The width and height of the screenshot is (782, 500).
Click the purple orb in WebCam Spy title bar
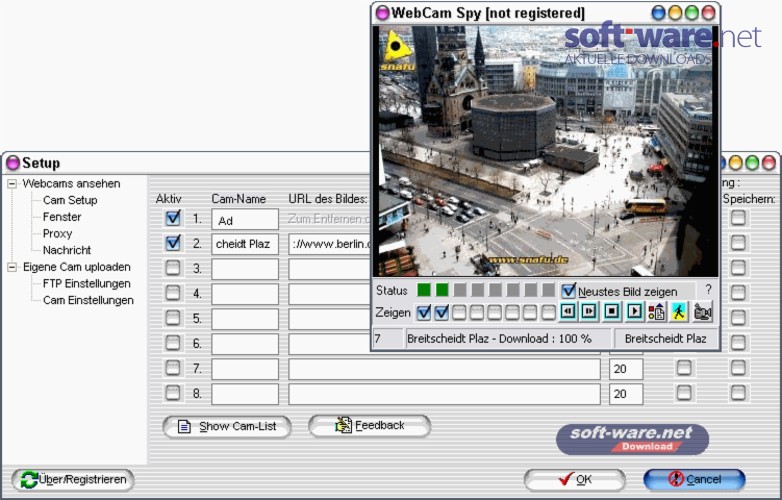click(x=383, y=13)
